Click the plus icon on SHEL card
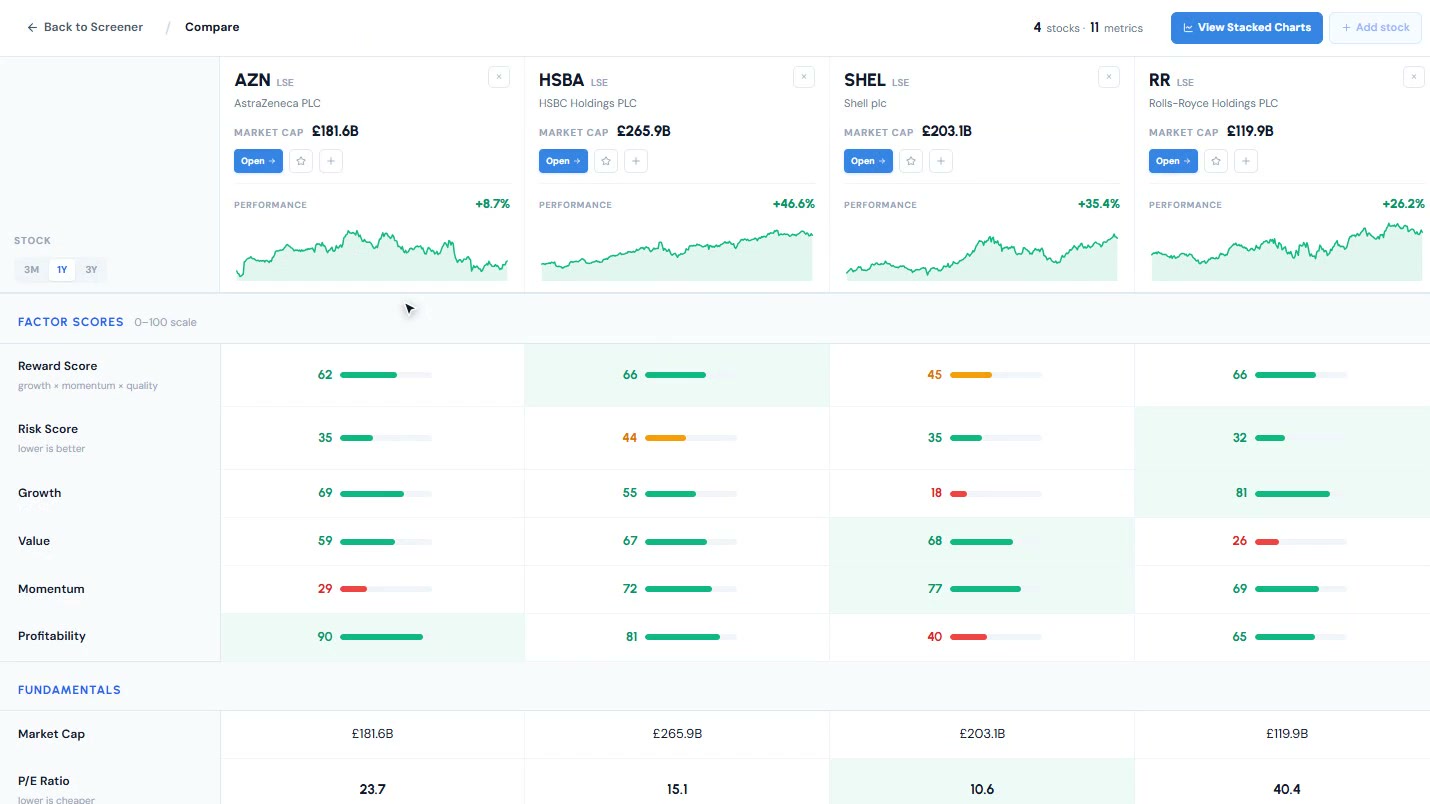The width and height of the screenshot is (1430, 804). [x=941, y=161]
